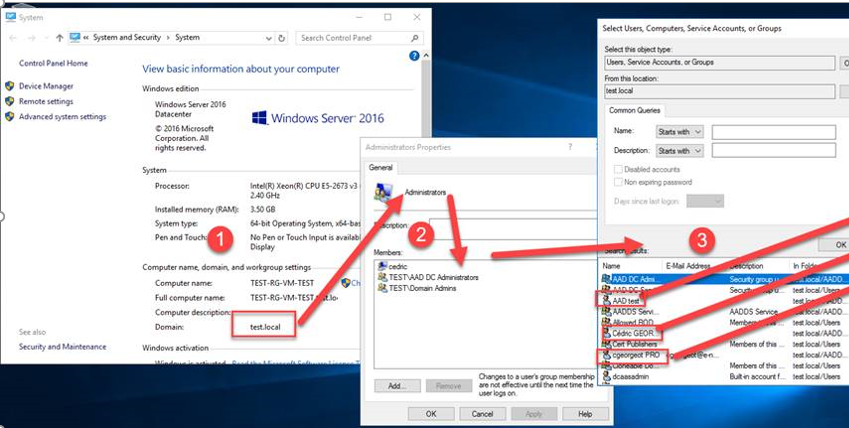This screenshot has height=428, width=849.
Task: Open the Security and Maintenance link
Action: click(x=62, y=347)
